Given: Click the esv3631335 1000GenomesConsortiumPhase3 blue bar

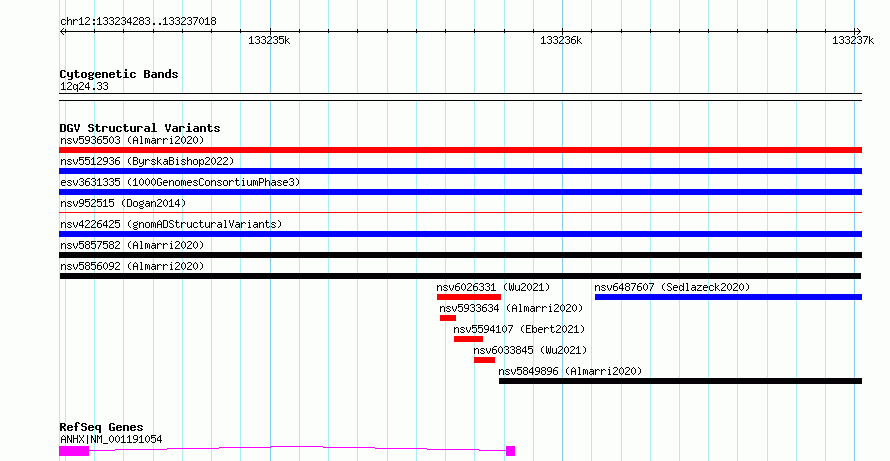Looking at the screenshot, I should coord(460,192).
